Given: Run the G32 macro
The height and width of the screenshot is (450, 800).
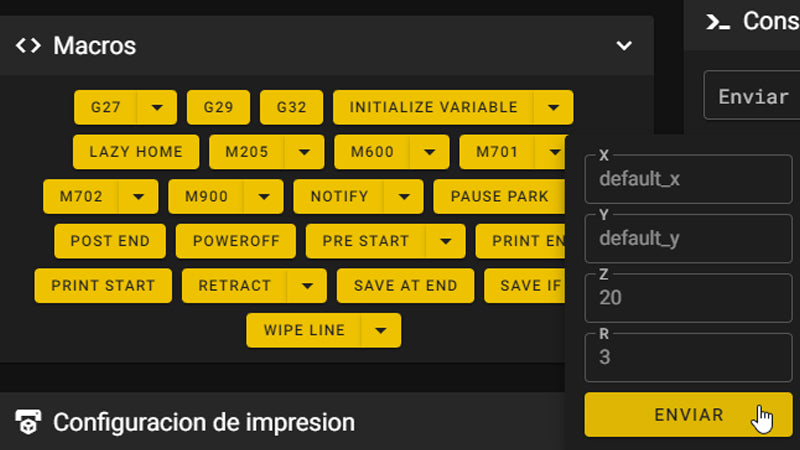Looking at the screenshot, I should pos(291,107).
